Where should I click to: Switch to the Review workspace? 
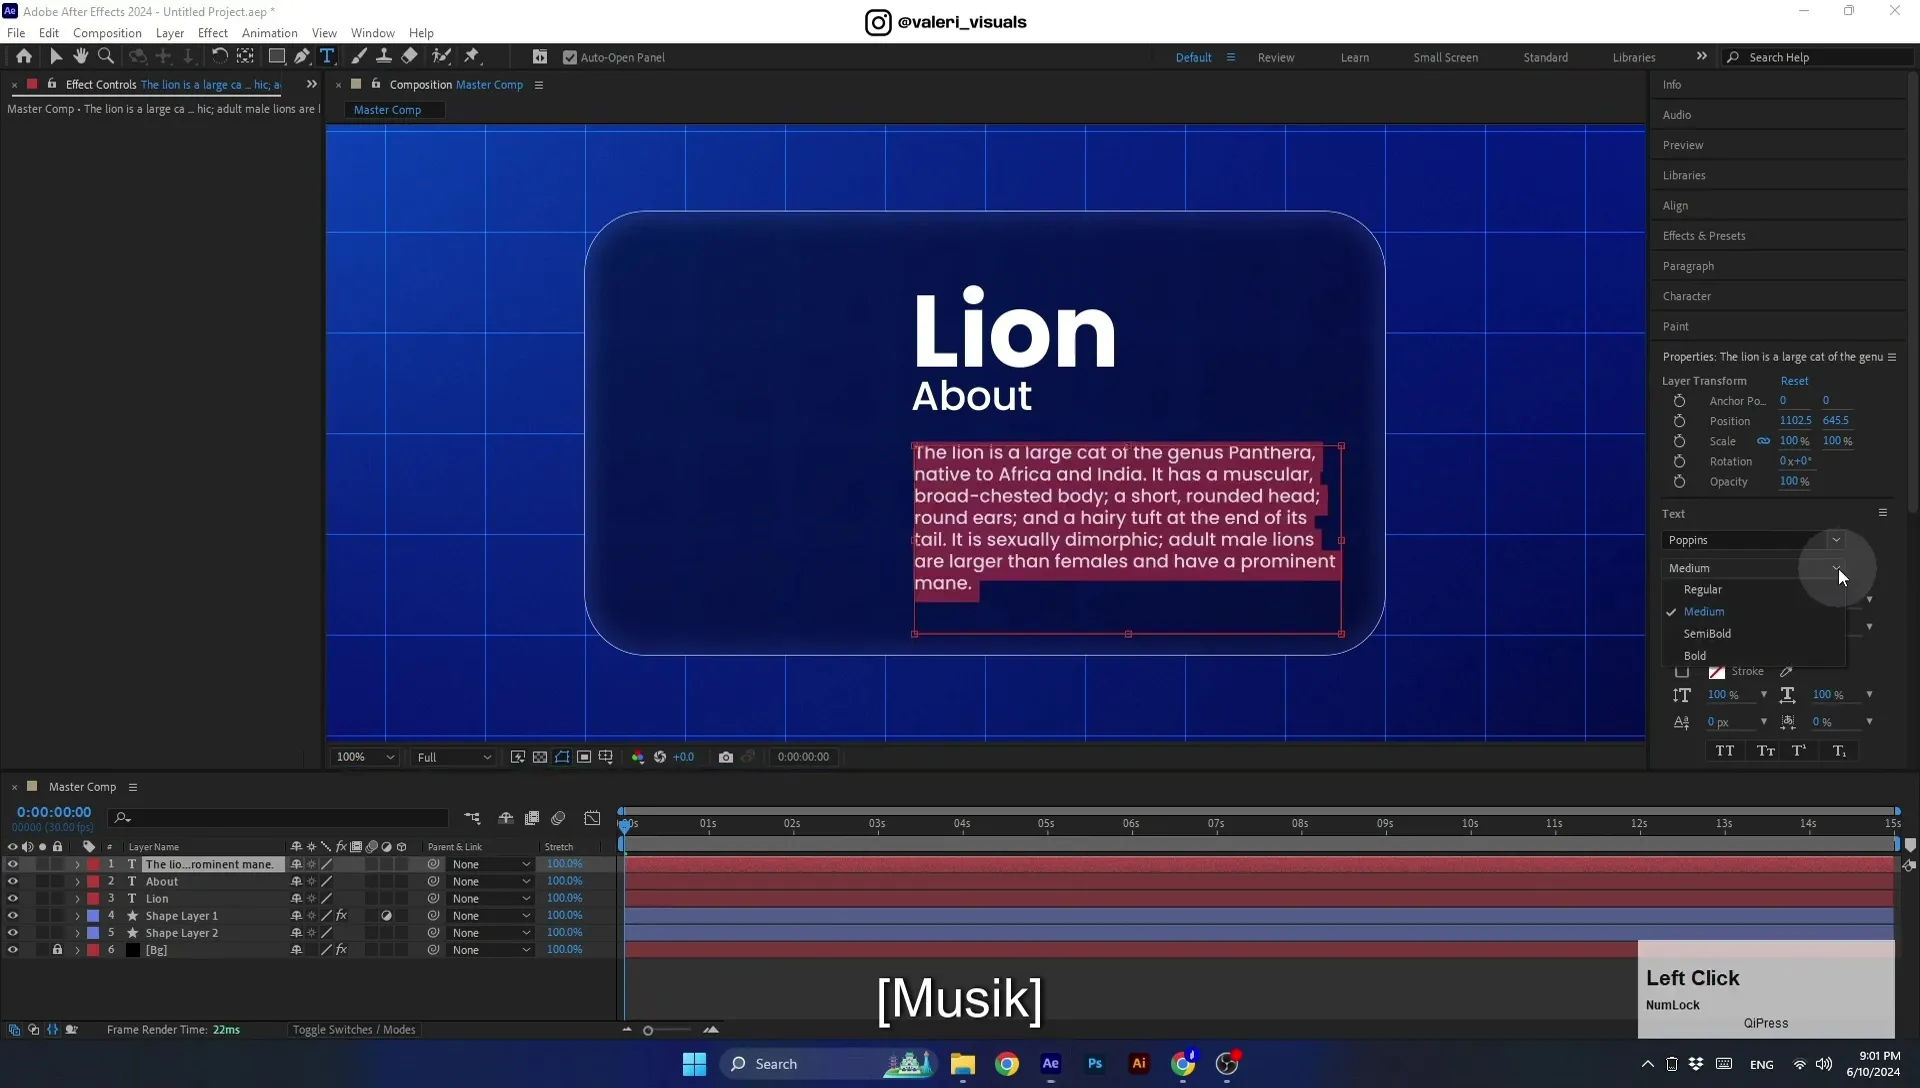pos(1275,58)
